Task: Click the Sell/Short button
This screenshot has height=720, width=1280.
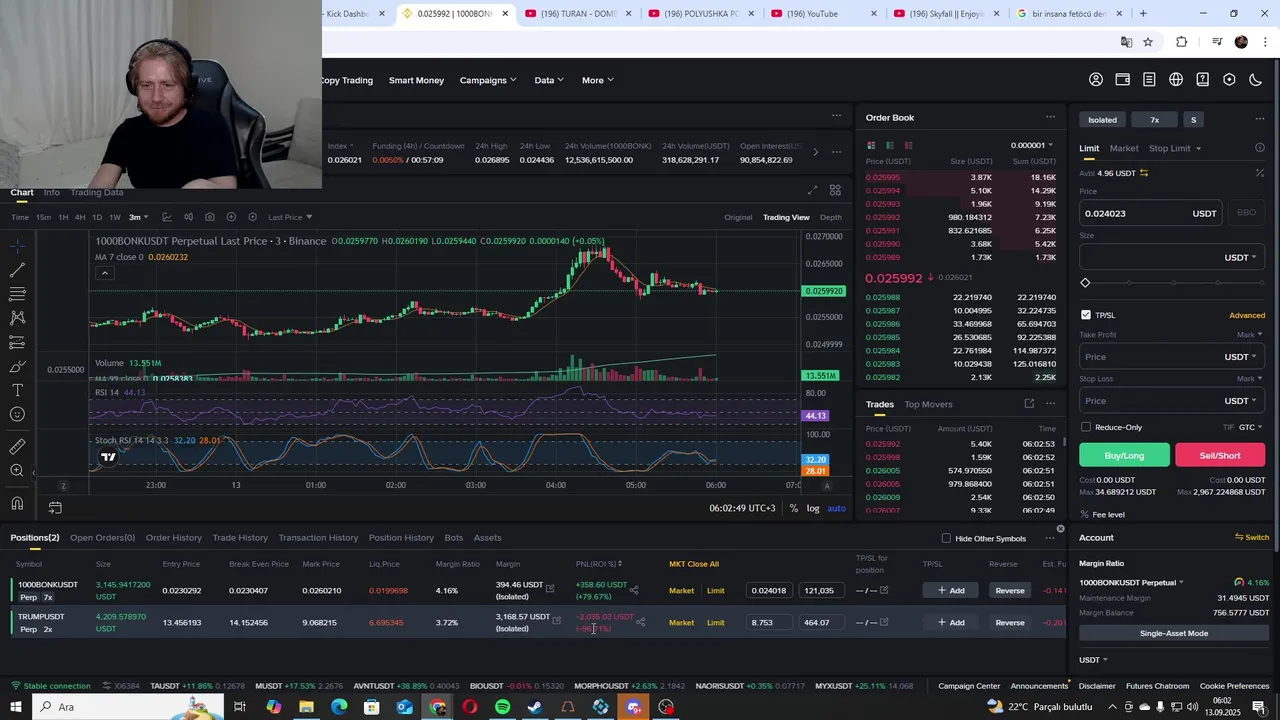Action: tap(1220, 455)
